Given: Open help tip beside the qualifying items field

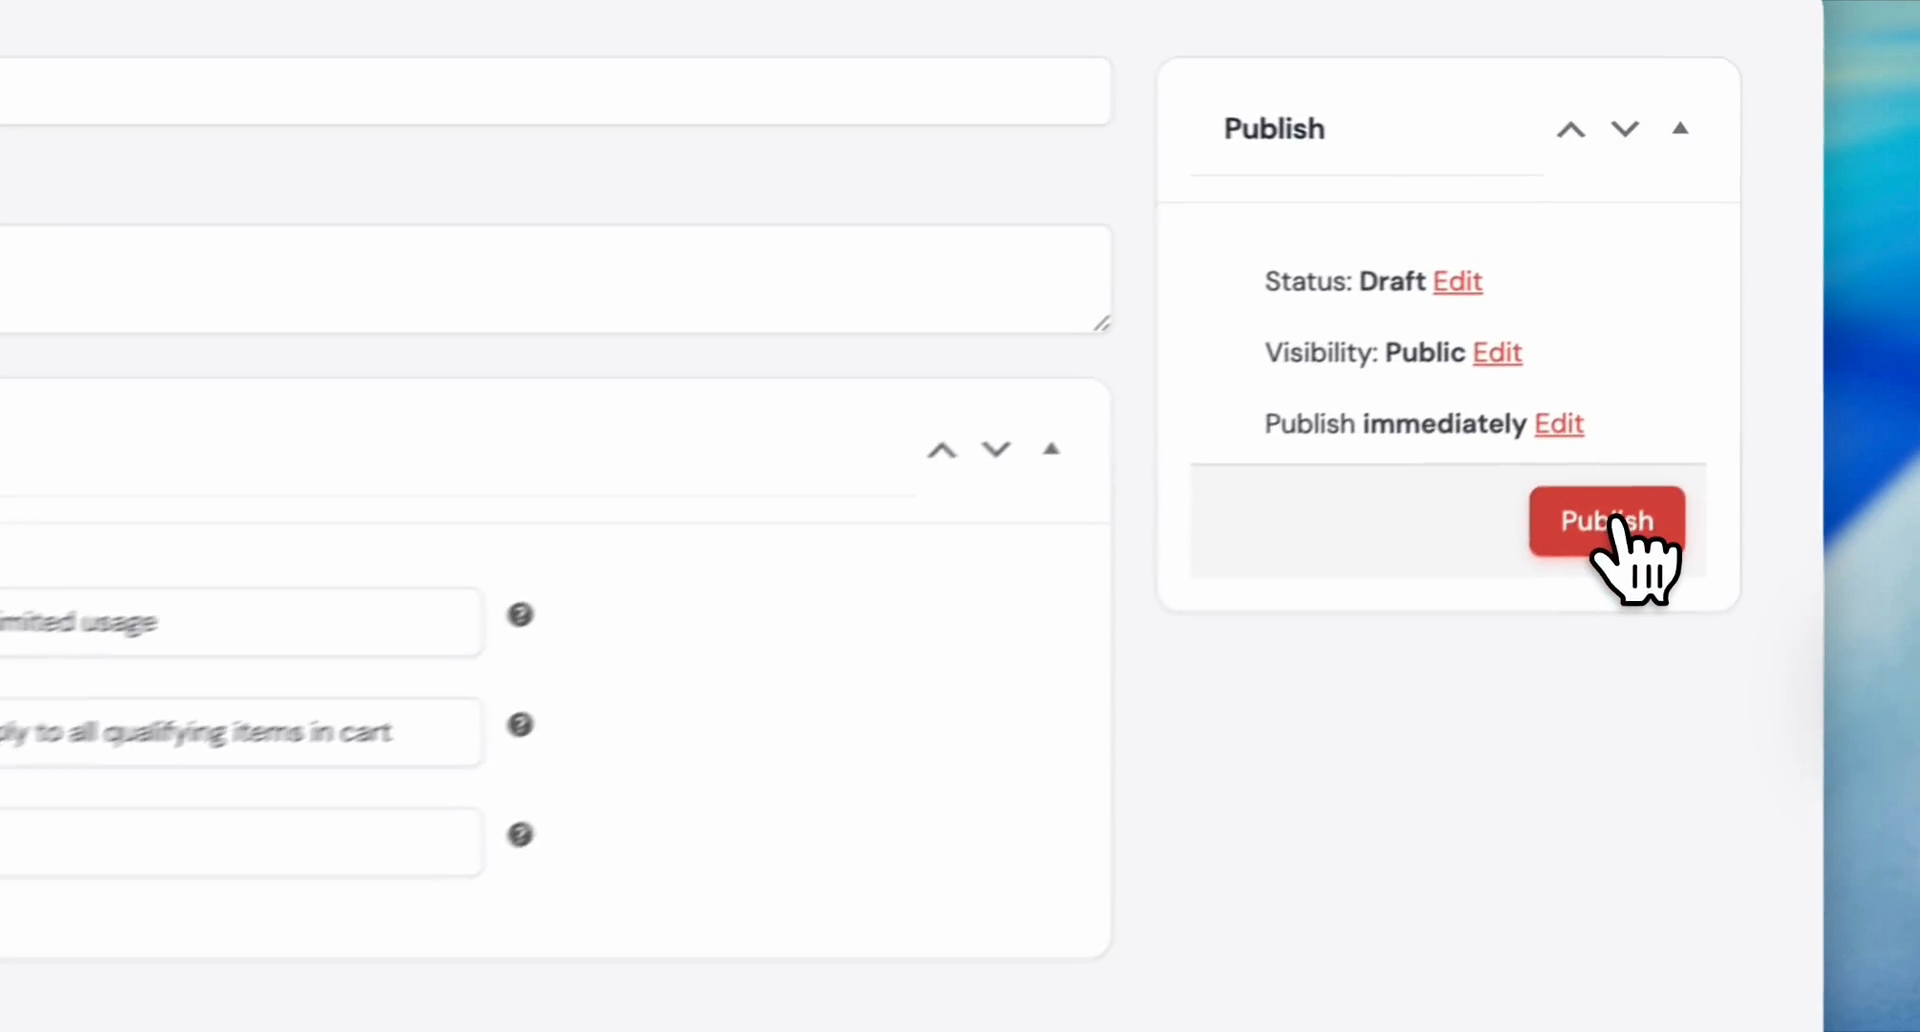Looking at the screenshot, I should point(520,725).
